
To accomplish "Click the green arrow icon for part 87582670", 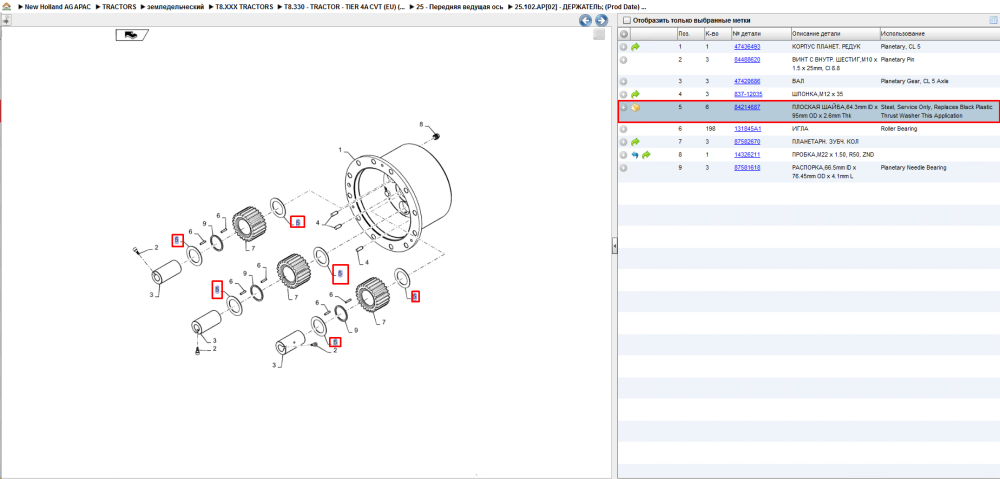I will [x=635, y=142].
